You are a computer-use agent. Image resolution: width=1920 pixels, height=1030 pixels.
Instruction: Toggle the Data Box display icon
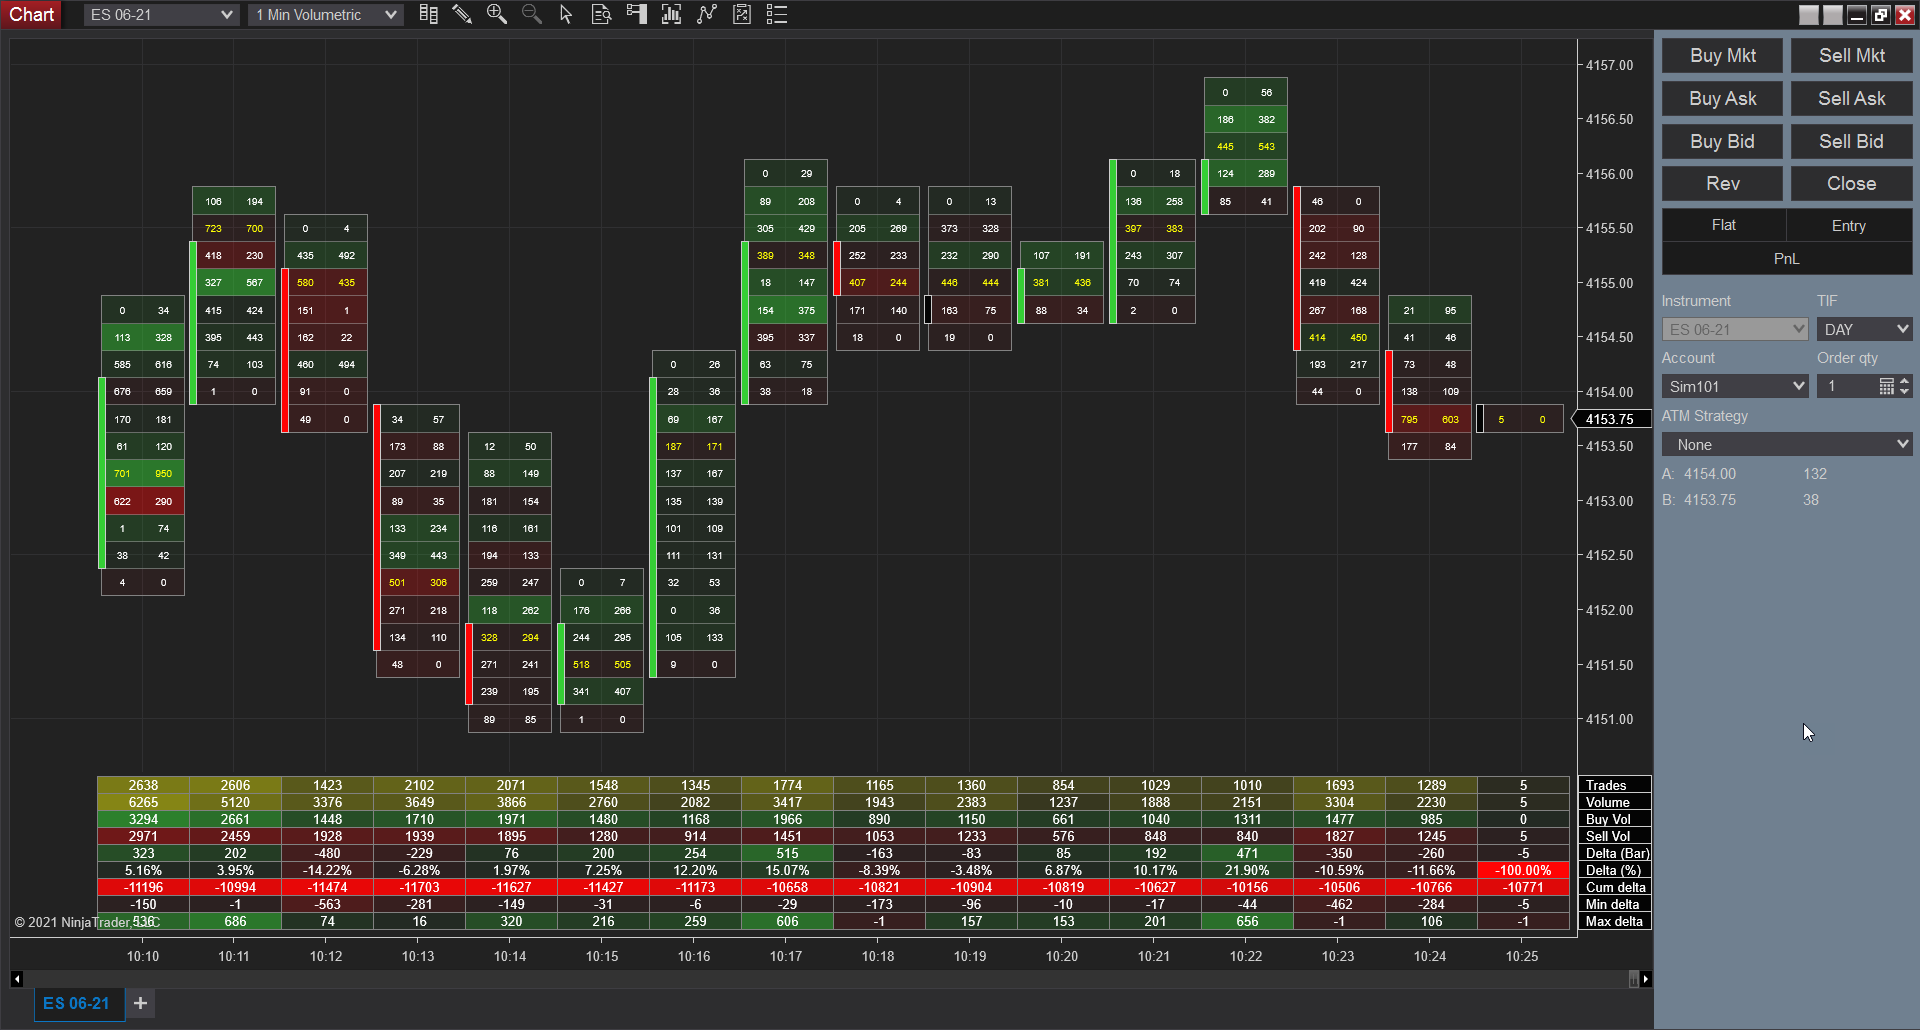pyautogui.click(x=601, y=15)
